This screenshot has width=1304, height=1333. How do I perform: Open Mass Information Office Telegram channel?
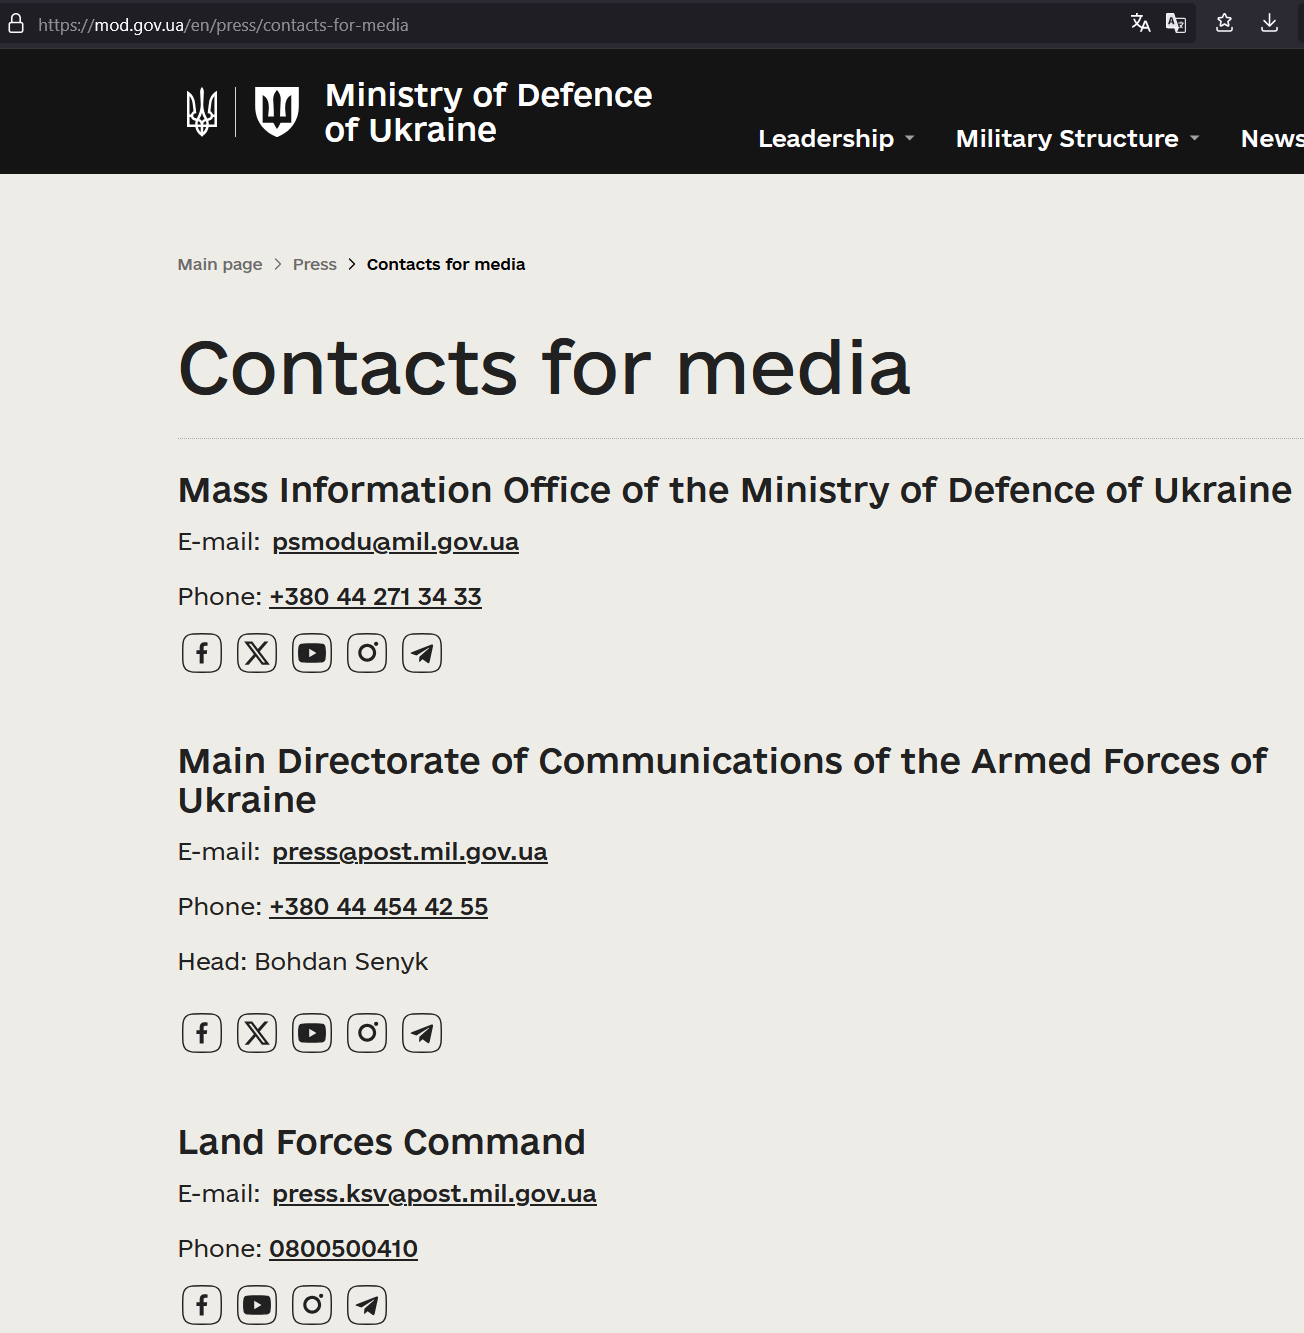(422, 653)
